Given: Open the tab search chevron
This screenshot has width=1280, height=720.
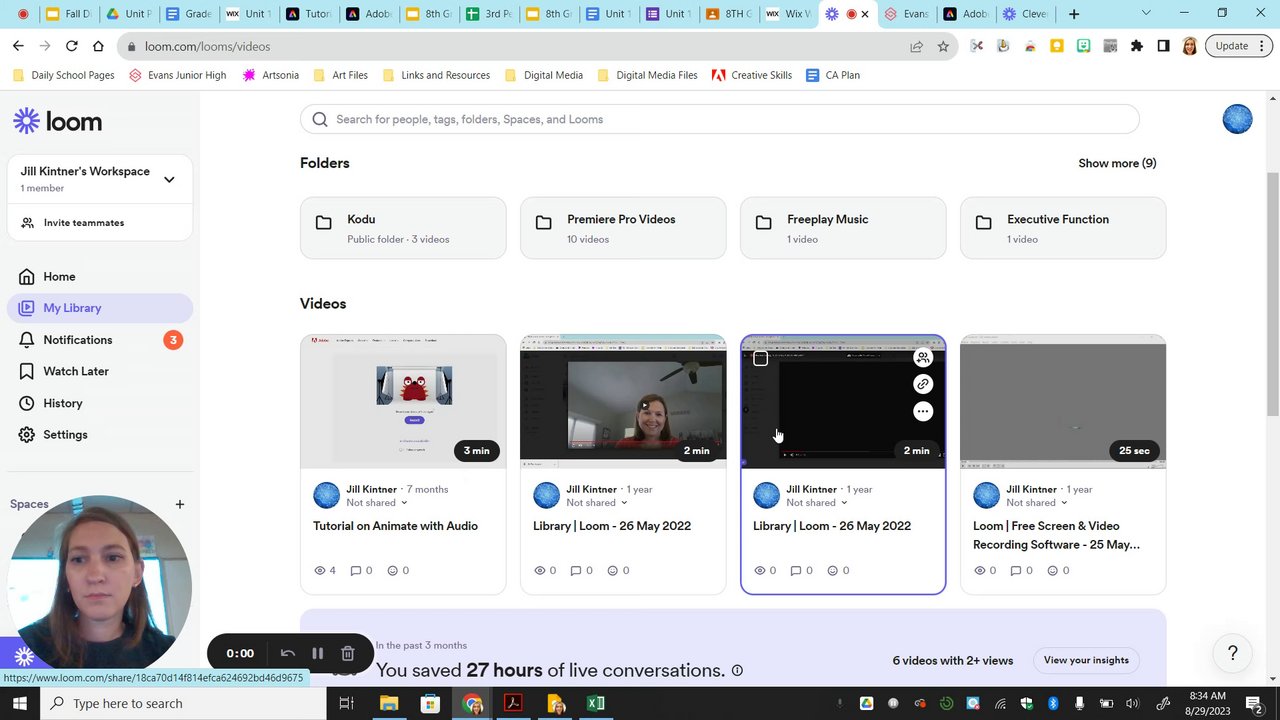Looking at the screenshot, I should (1146, 14).
